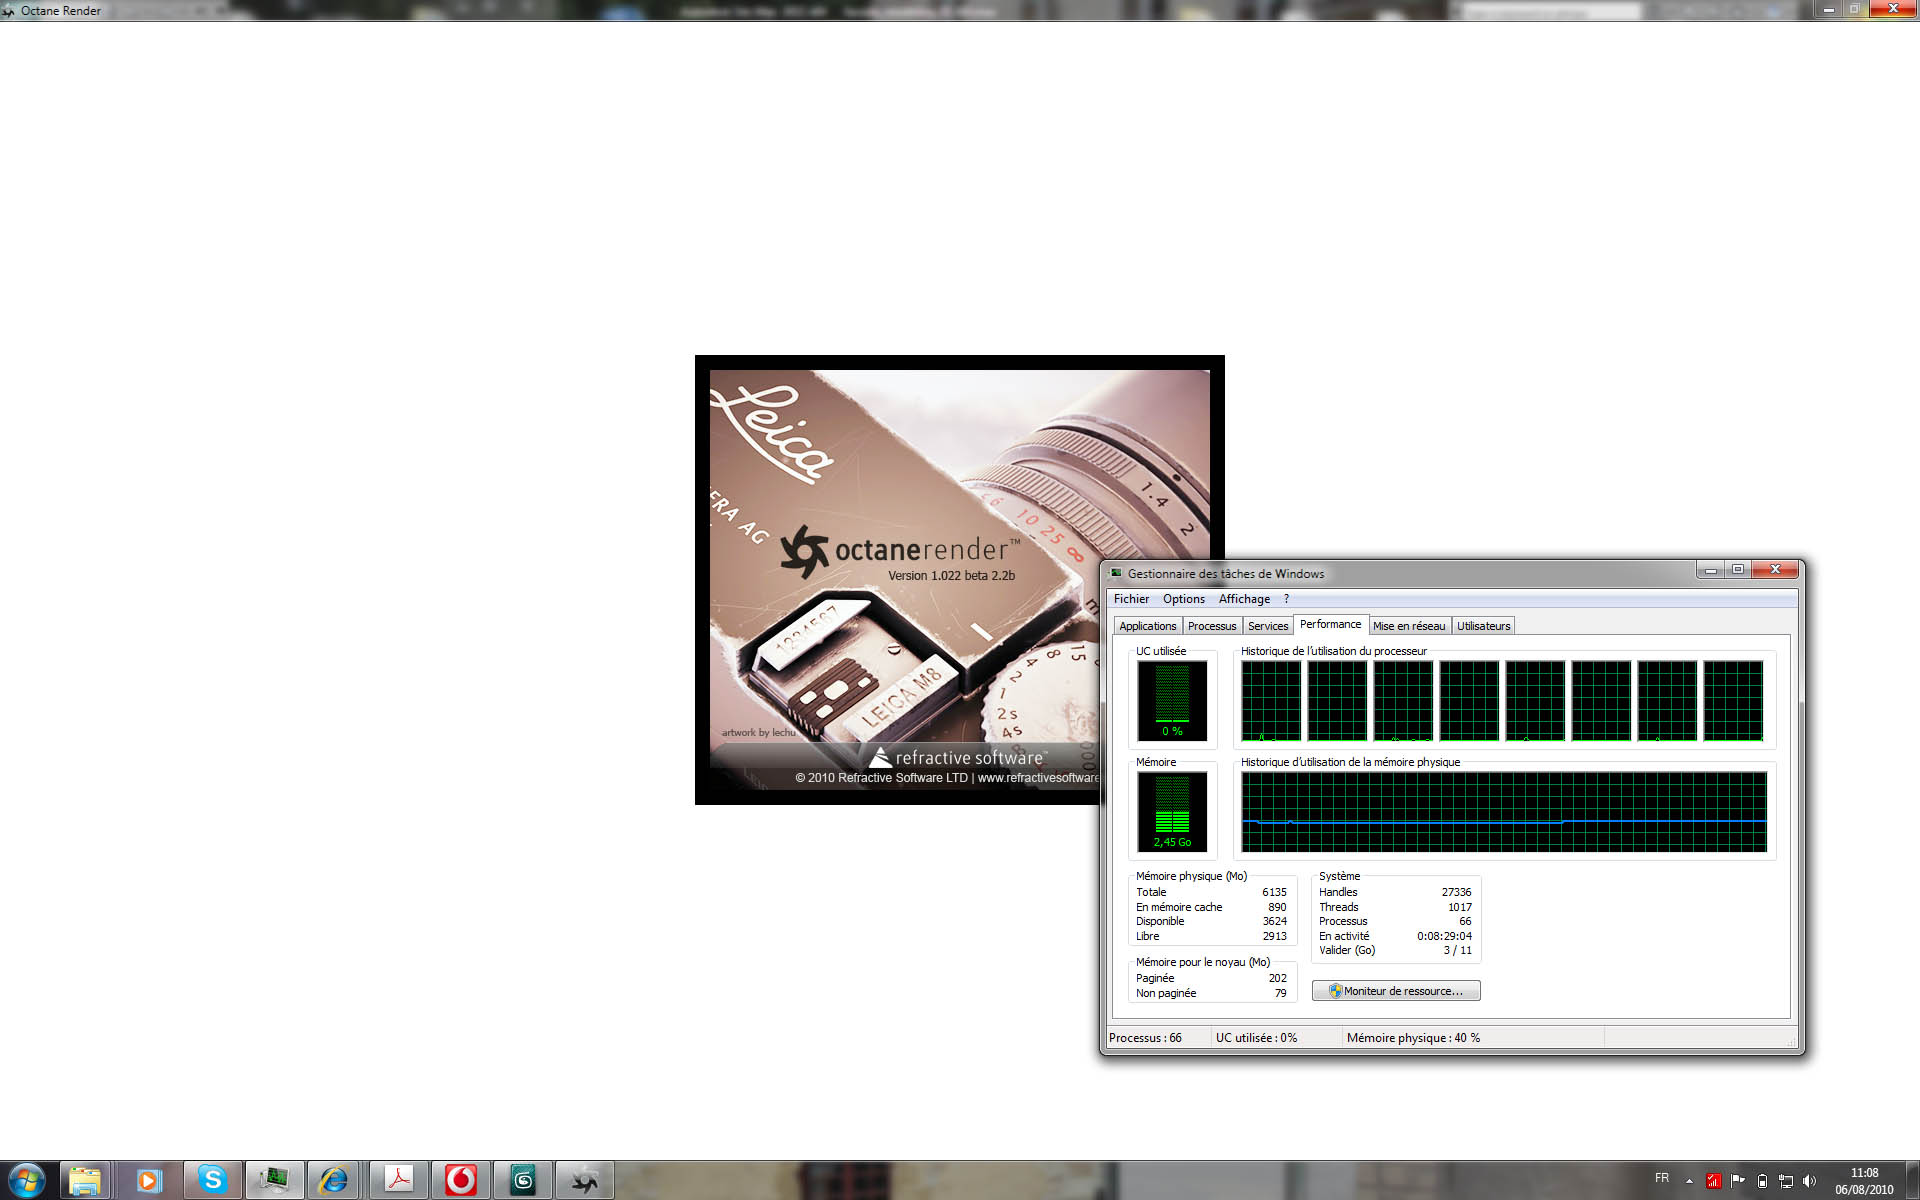This screenshot has height=1200, width=1920.
Task: Open Windows Explorer folder icon
Action: click(85, 1180)
